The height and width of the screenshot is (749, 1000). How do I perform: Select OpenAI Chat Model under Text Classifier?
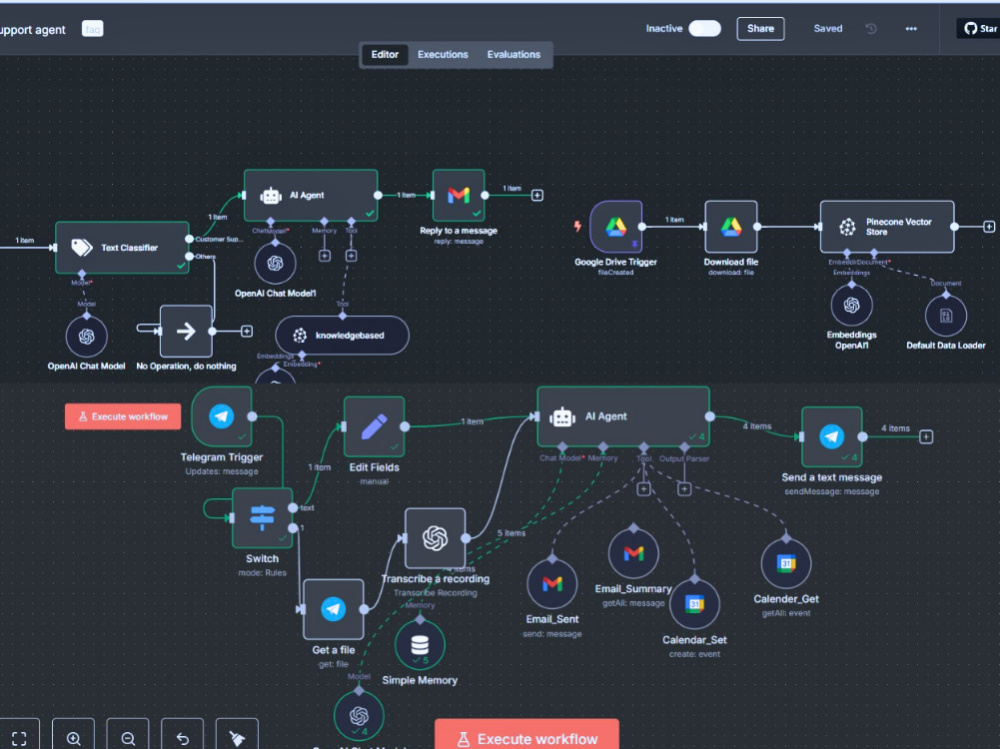coord(87,336)
